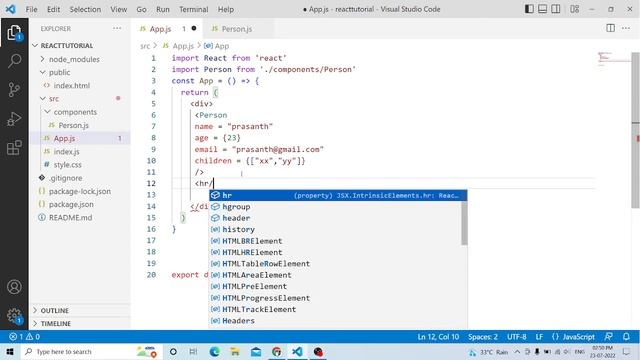Open style.css in the explorer
Image resolution: width=640 pixels, height=360 pixels.
67,165
